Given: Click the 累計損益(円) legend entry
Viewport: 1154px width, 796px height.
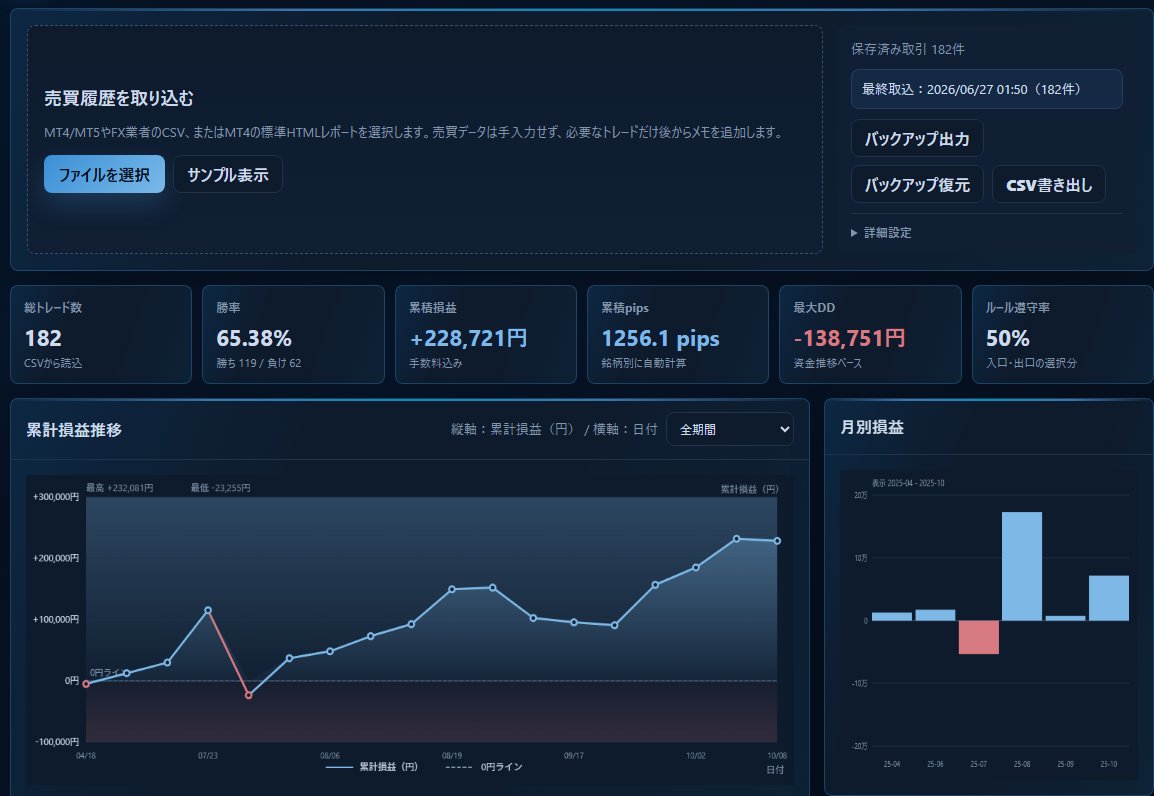Looking at the screenshot, I should click(372, 767).
